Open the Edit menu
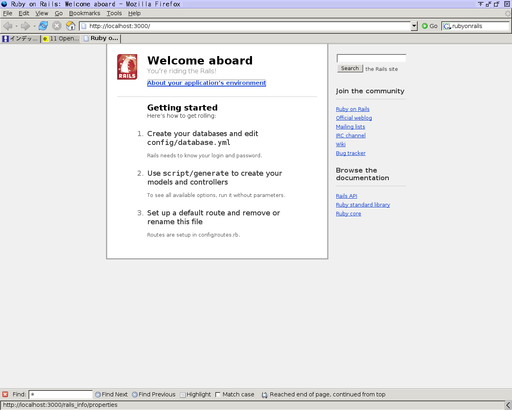This screenshot has width=512, height=410. tap(24, 13)
